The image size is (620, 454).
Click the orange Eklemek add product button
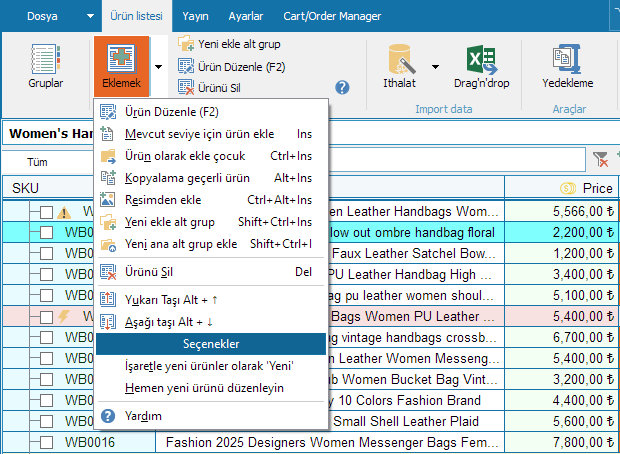[121, 66]
